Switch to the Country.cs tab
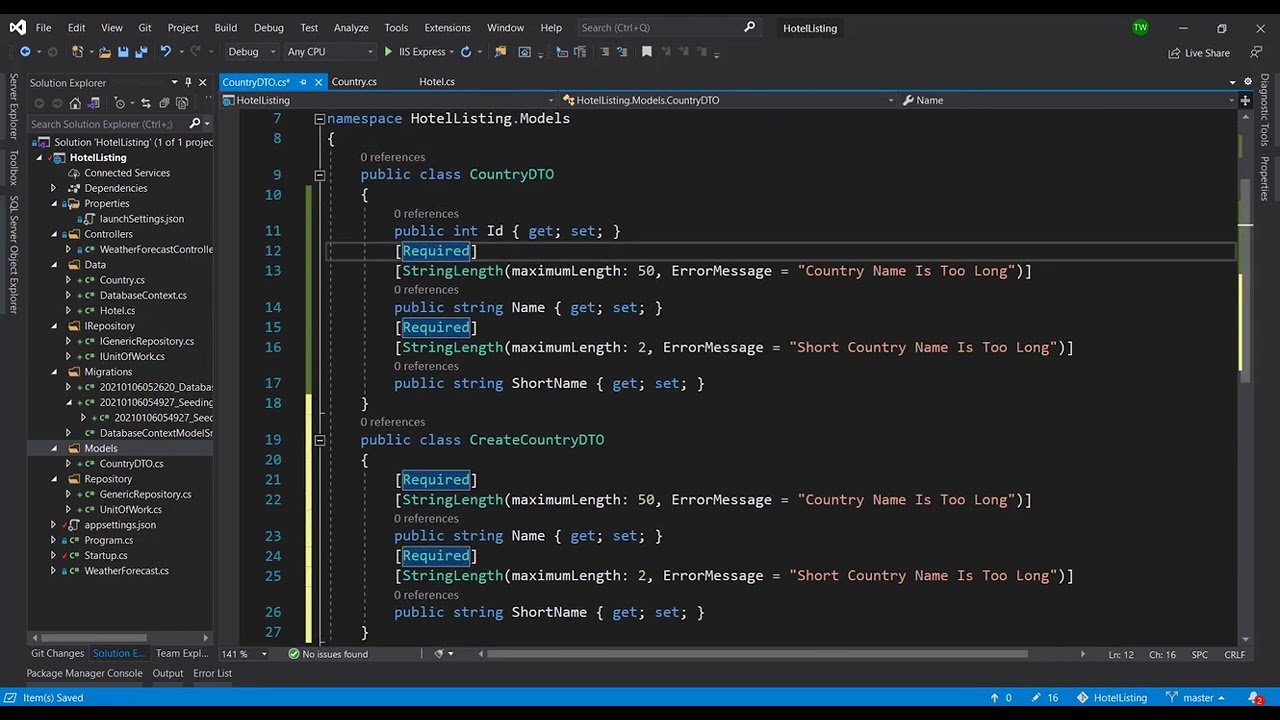Image resolution: width=1280 pixels, height=720 pixels. point(354,82)
